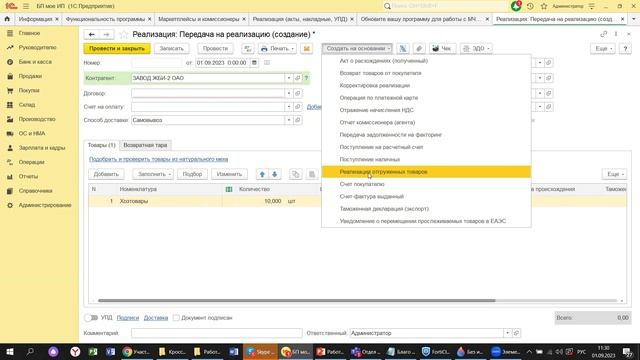Choose Корректировка реализации menu item
The height and width of the screenshot is (360, 640).
coord(426,86)
